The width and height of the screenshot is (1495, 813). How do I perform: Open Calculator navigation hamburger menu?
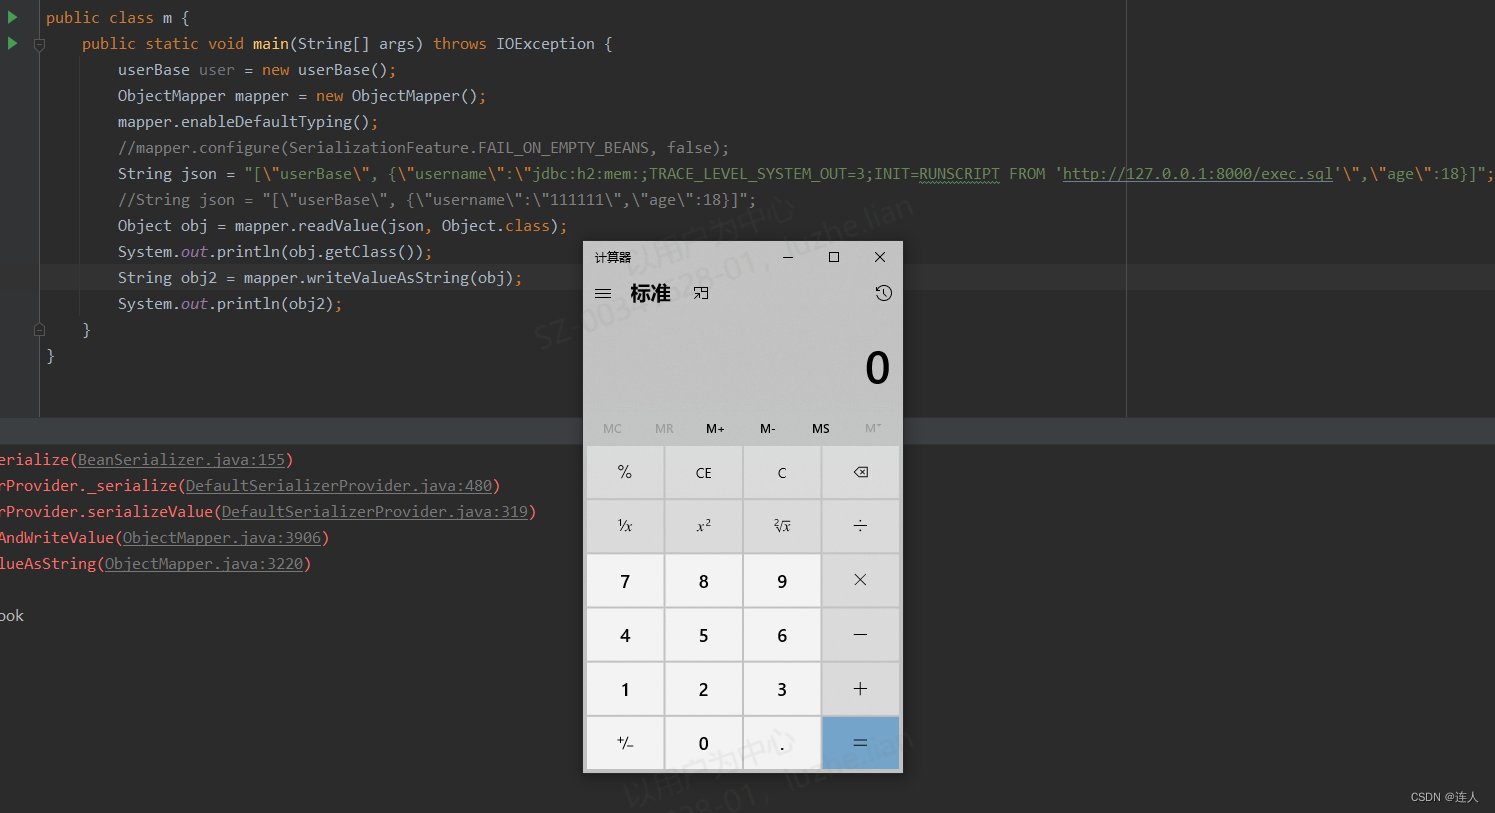(603, 294)
